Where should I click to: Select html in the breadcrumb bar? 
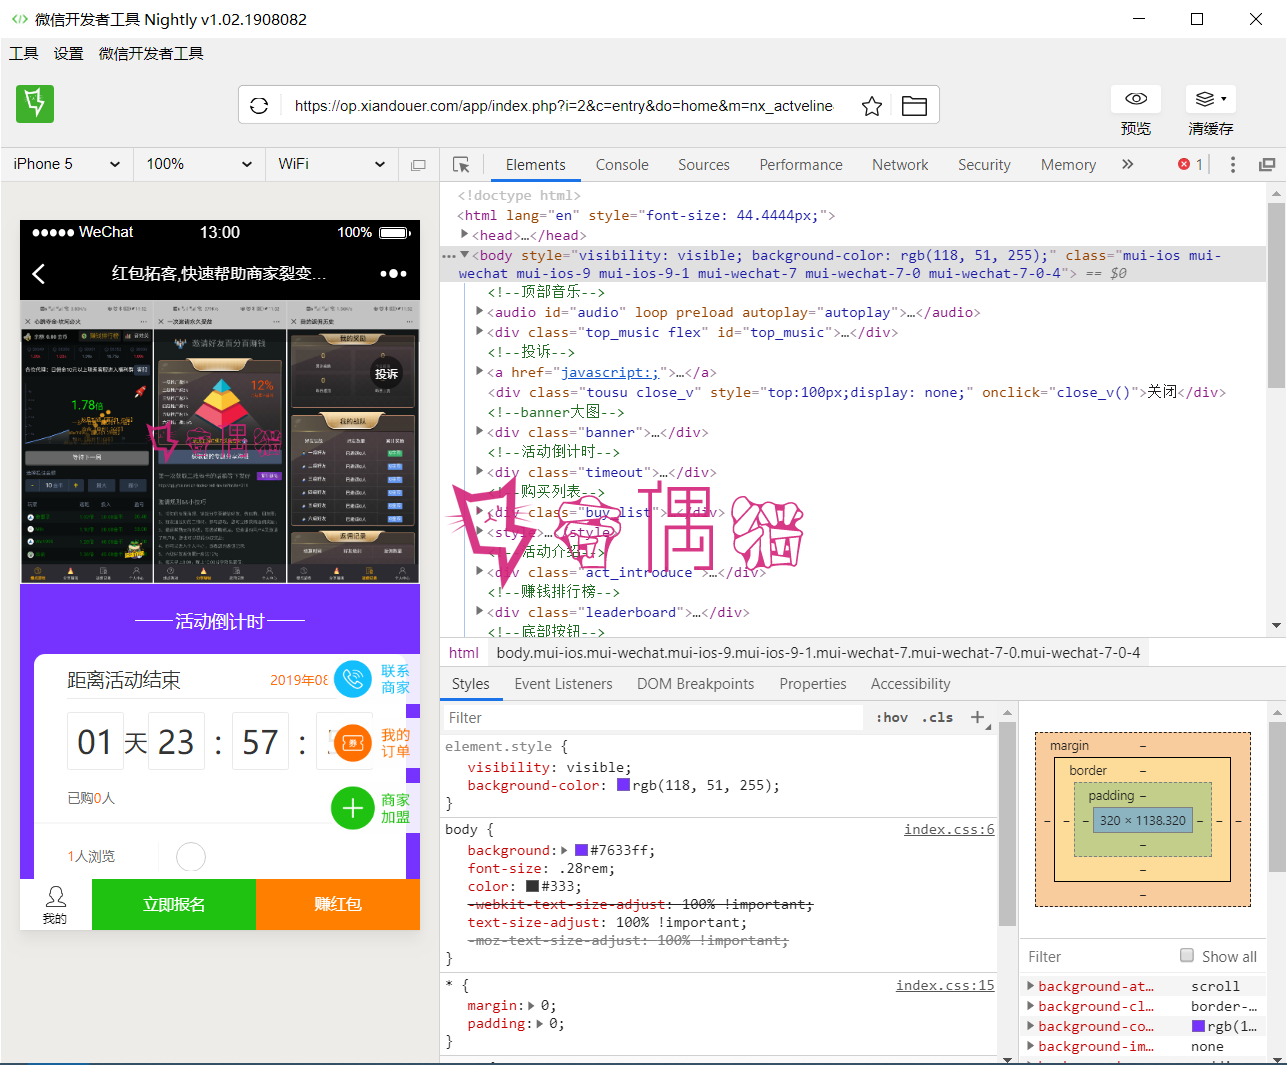click(464, 653)
